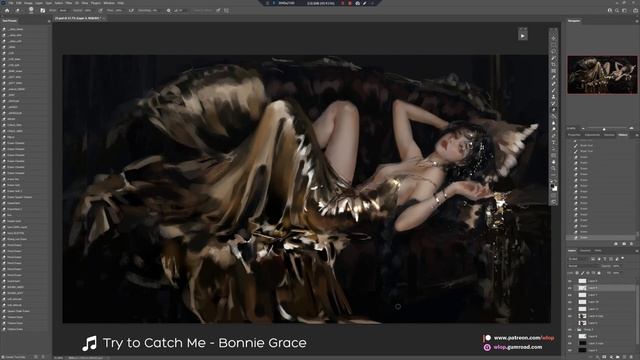This screenshot has width=640, height=360.
Task: Toggle visibility of topmost layer in Layers panel
Action: pos(569,281)
